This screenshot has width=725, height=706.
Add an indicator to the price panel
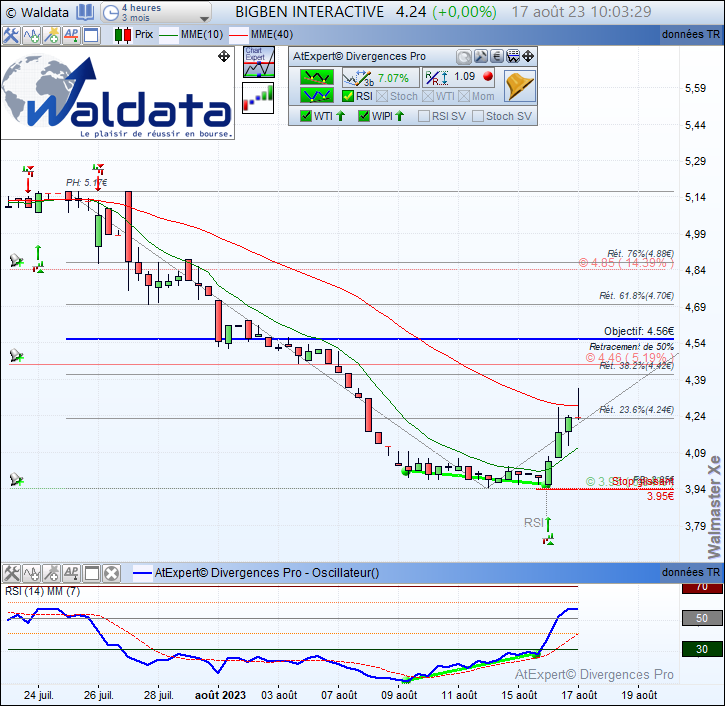pos(31,35)
